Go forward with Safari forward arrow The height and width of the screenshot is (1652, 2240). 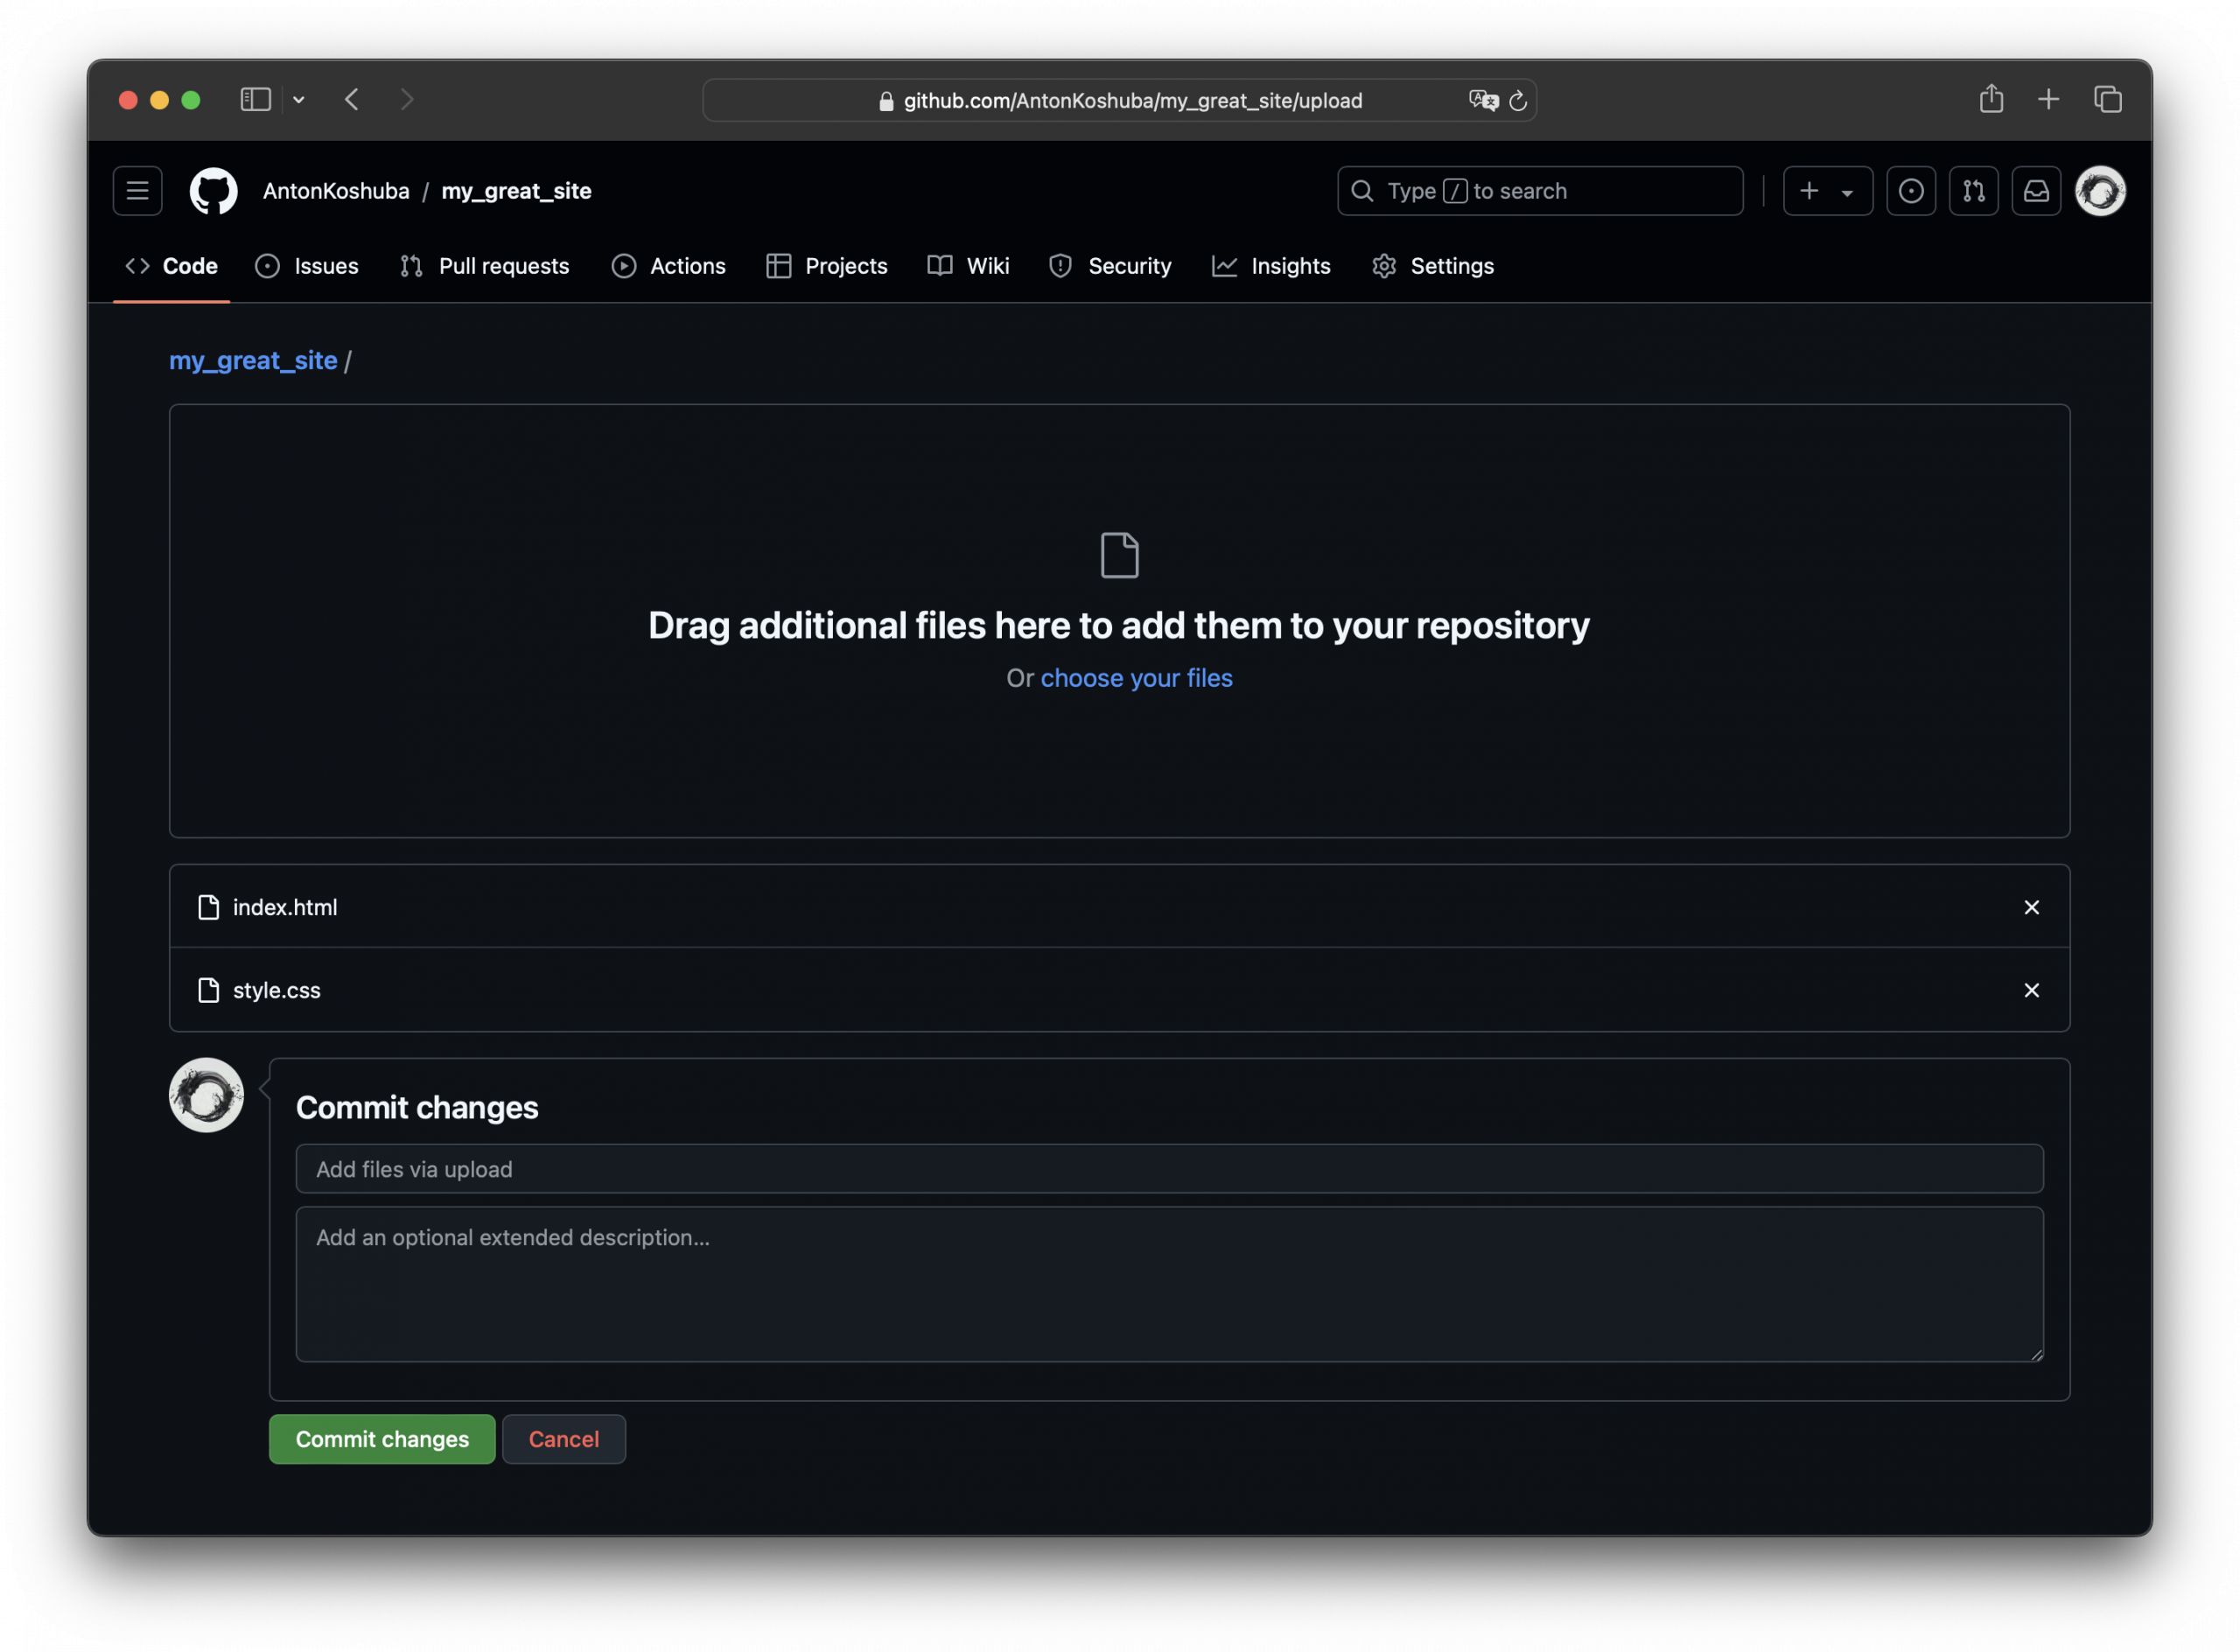pos(406,99)
